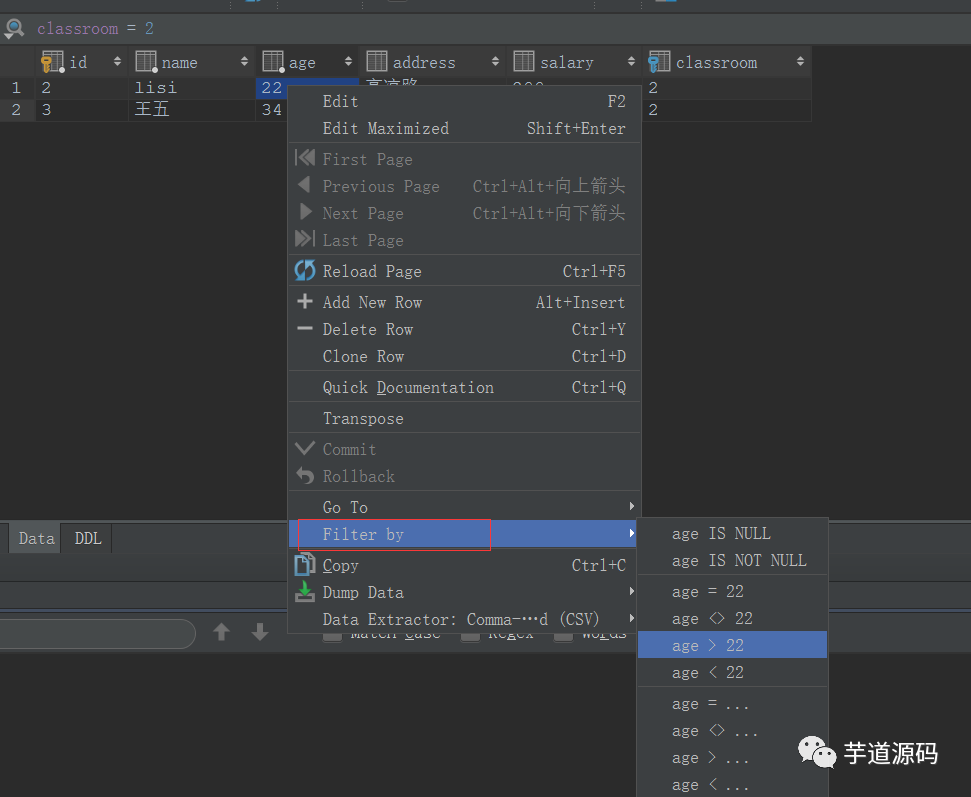
Task: Sort by the address column arrows
Action: (x=495, y=61)
